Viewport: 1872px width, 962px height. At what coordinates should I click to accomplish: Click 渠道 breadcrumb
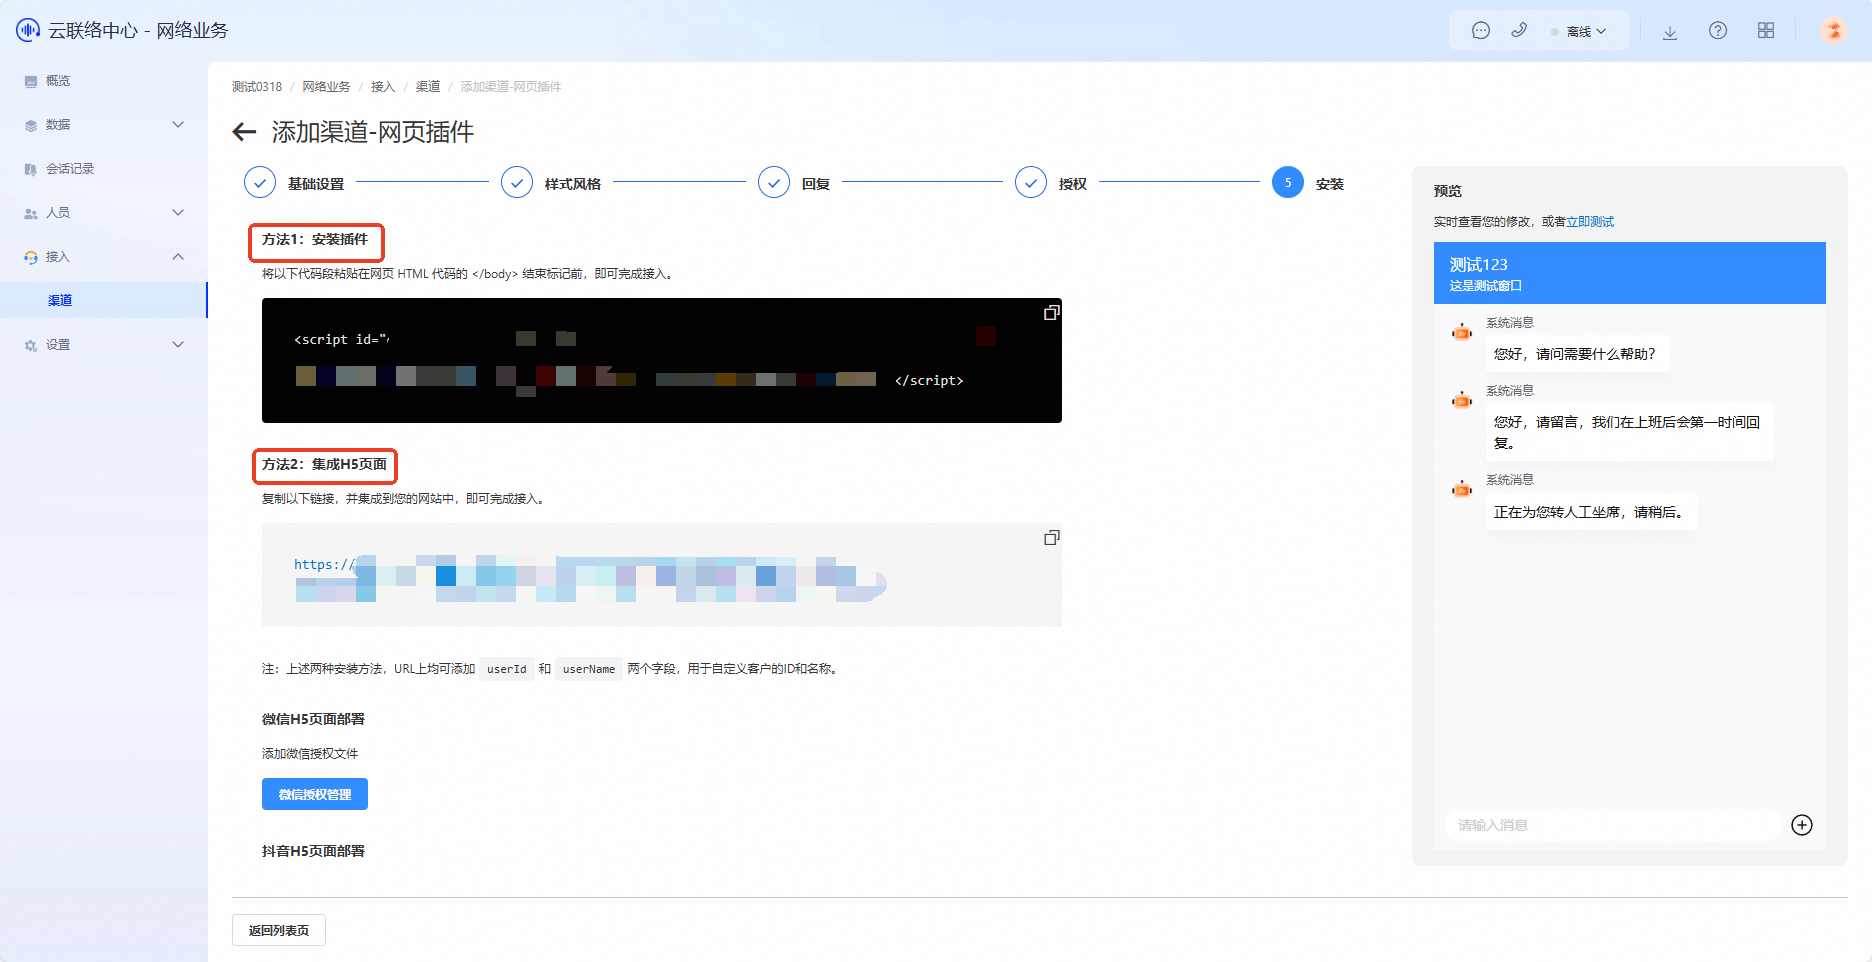coord(428,87)
